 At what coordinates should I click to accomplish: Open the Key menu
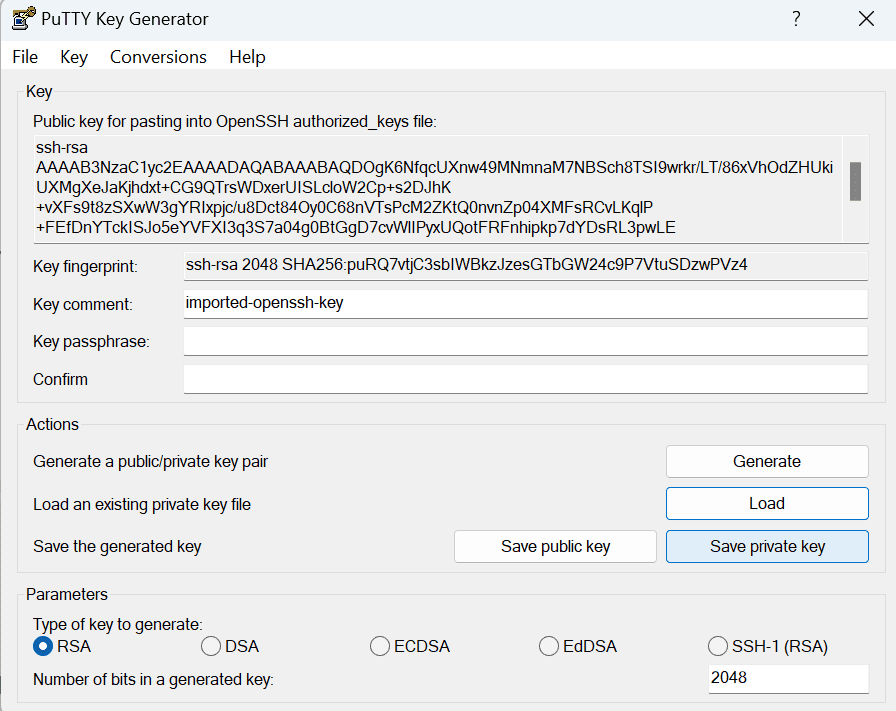(x=74, y=57)
